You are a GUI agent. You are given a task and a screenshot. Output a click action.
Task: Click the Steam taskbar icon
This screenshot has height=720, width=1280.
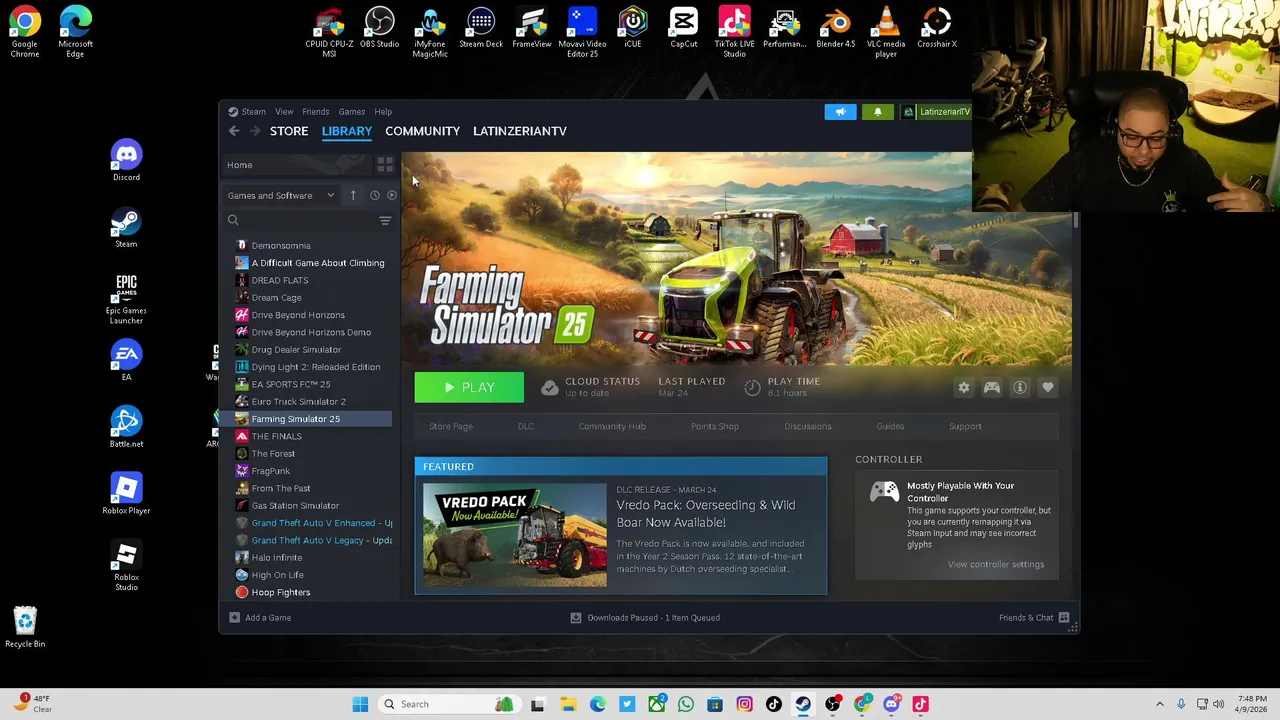point(803,705)
